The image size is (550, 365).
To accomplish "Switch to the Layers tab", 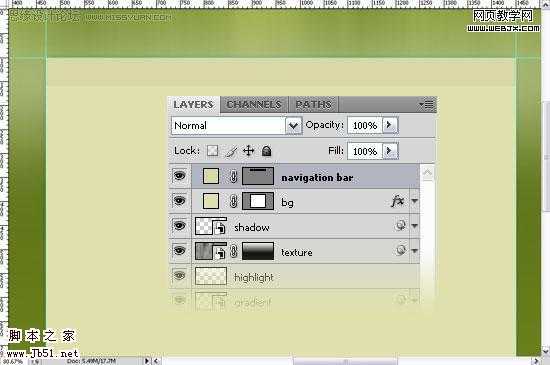I will coord(194,104).
